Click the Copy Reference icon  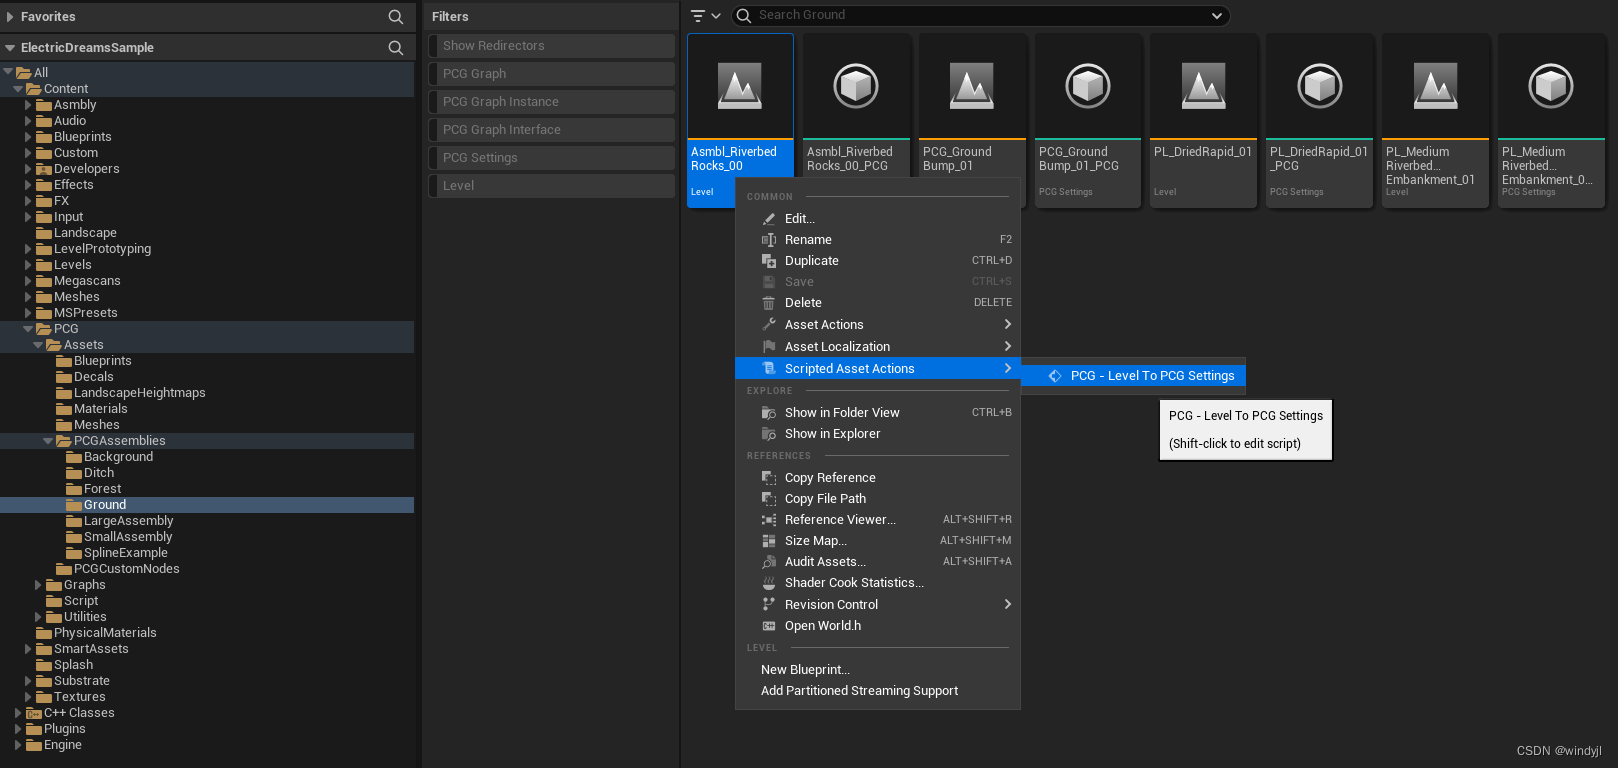[x=769, y=478]
